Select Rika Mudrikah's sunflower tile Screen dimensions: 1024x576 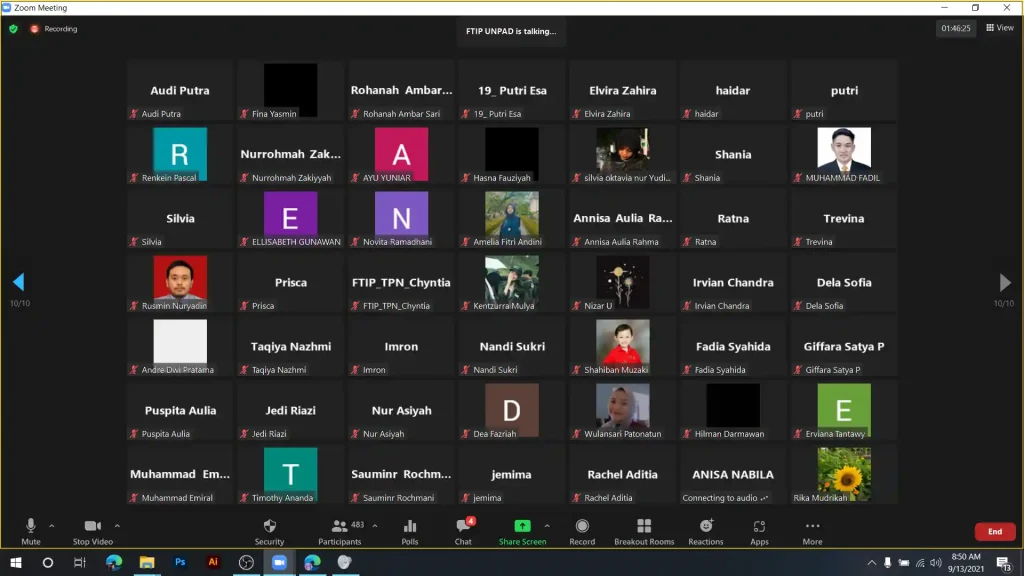(x=844, y=475)
